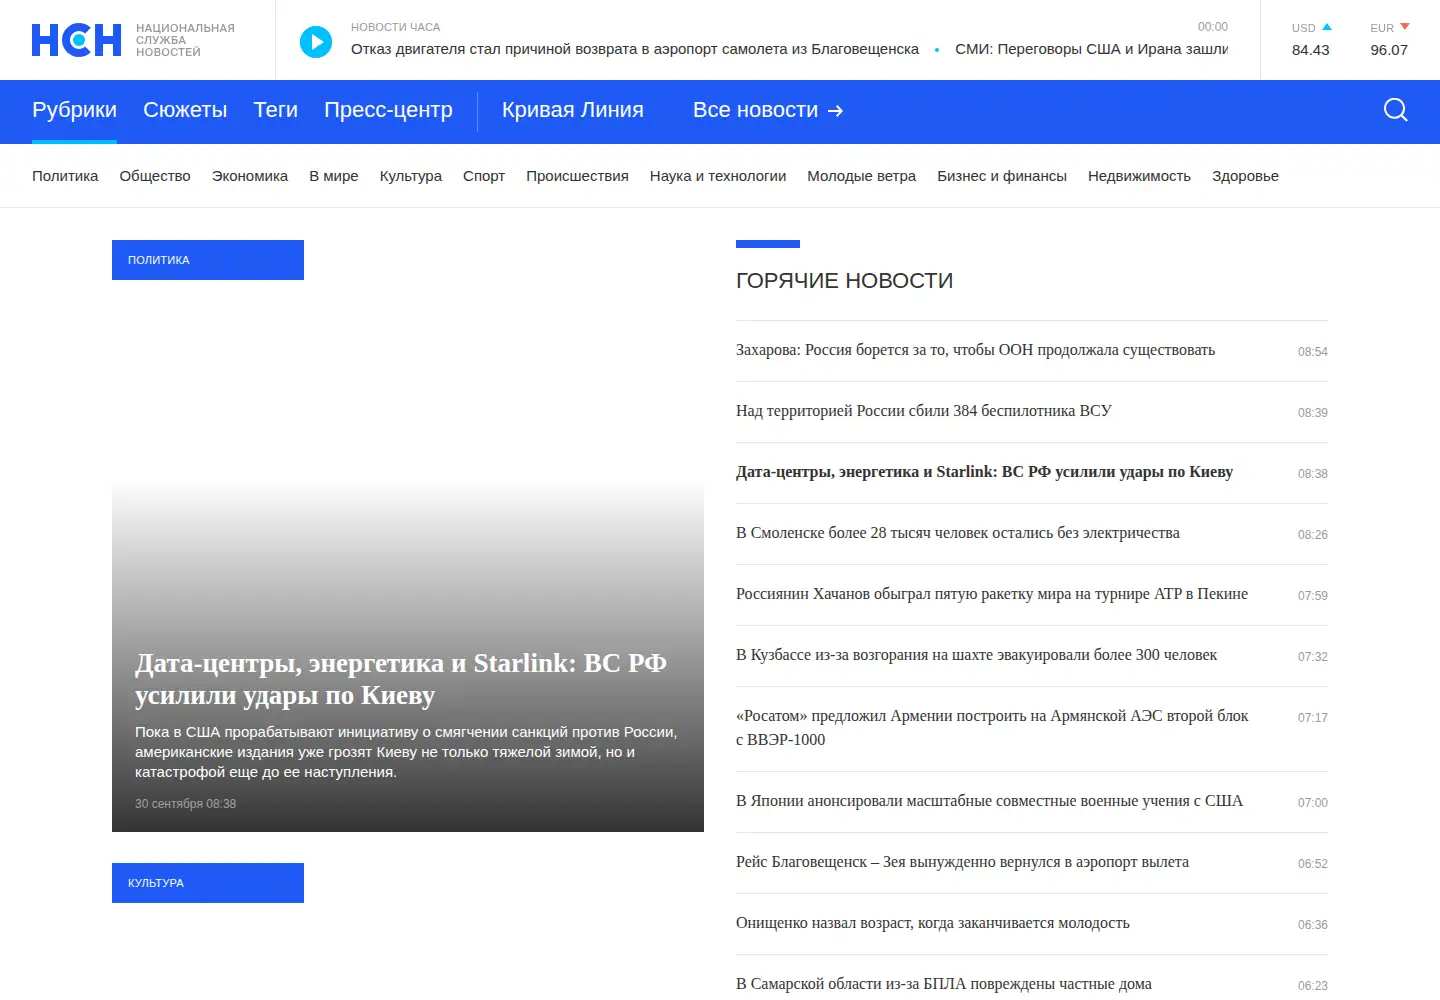Select the Происшествия category

[577, 176]
